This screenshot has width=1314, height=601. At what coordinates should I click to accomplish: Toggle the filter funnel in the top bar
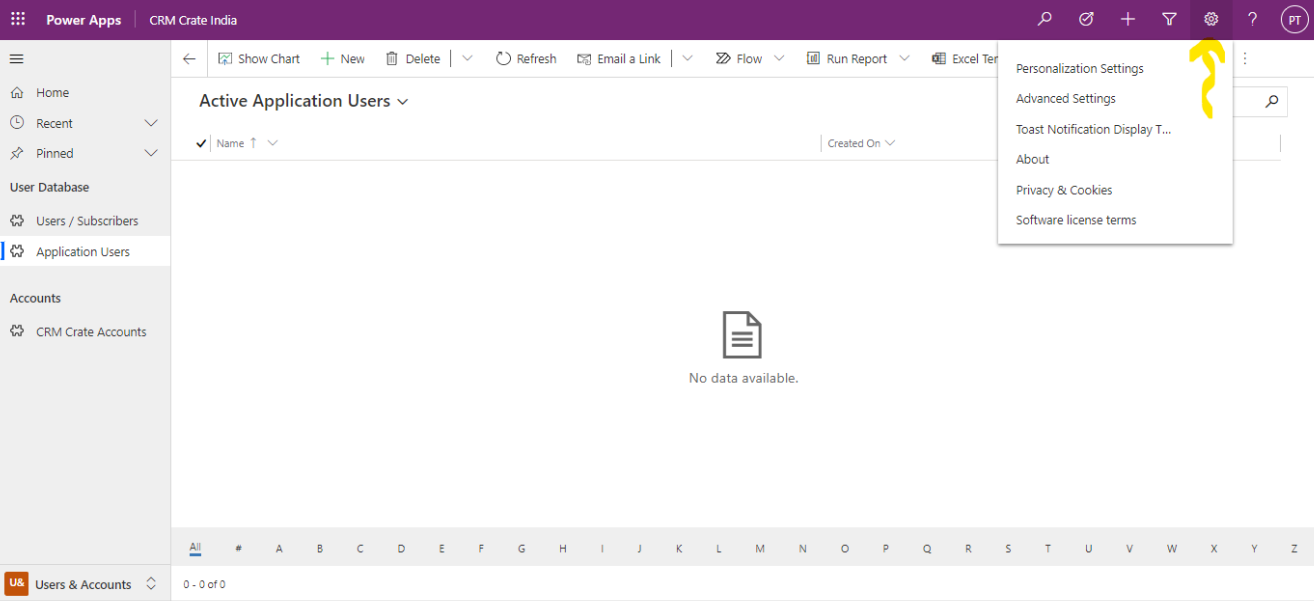pyautogui.click(x=1169, y=19)
